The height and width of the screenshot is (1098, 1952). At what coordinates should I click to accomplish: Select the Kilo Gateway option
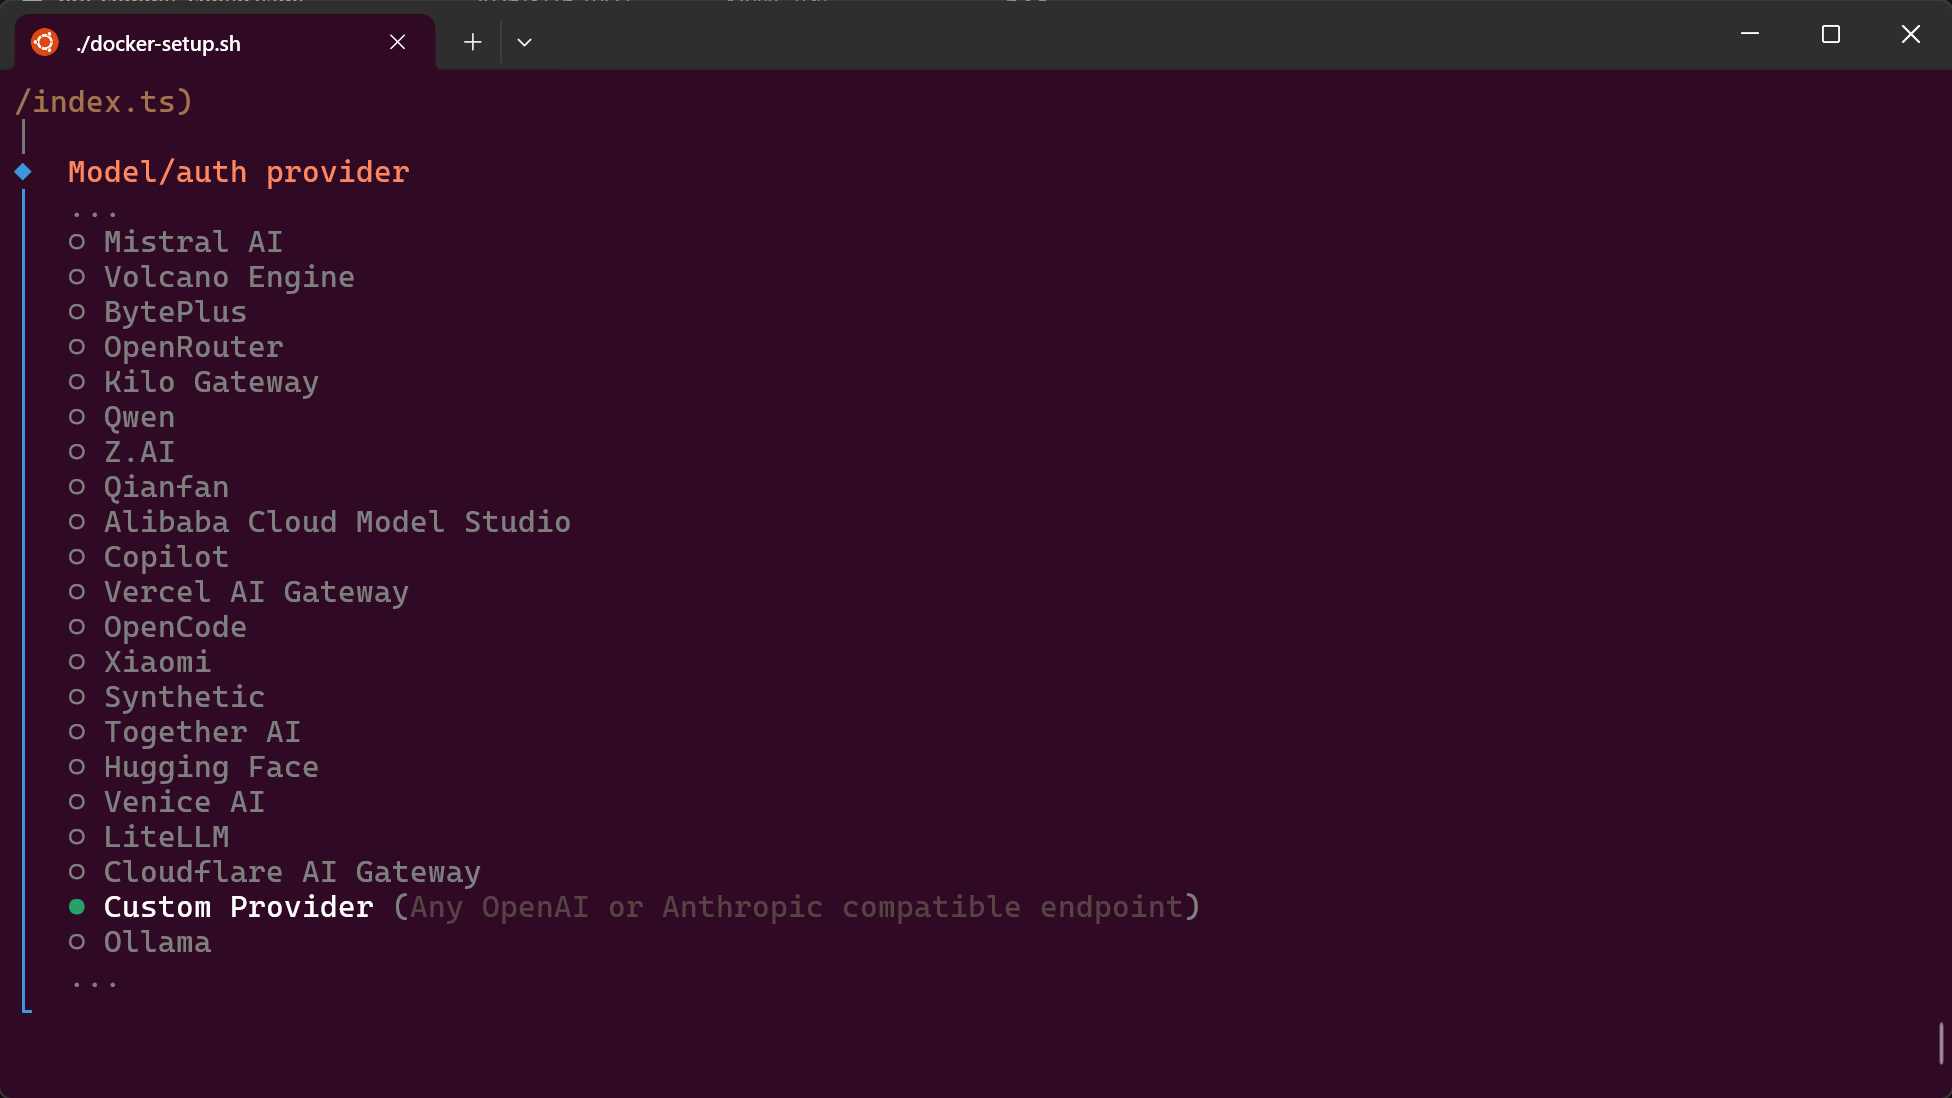(x=194, y=382)
